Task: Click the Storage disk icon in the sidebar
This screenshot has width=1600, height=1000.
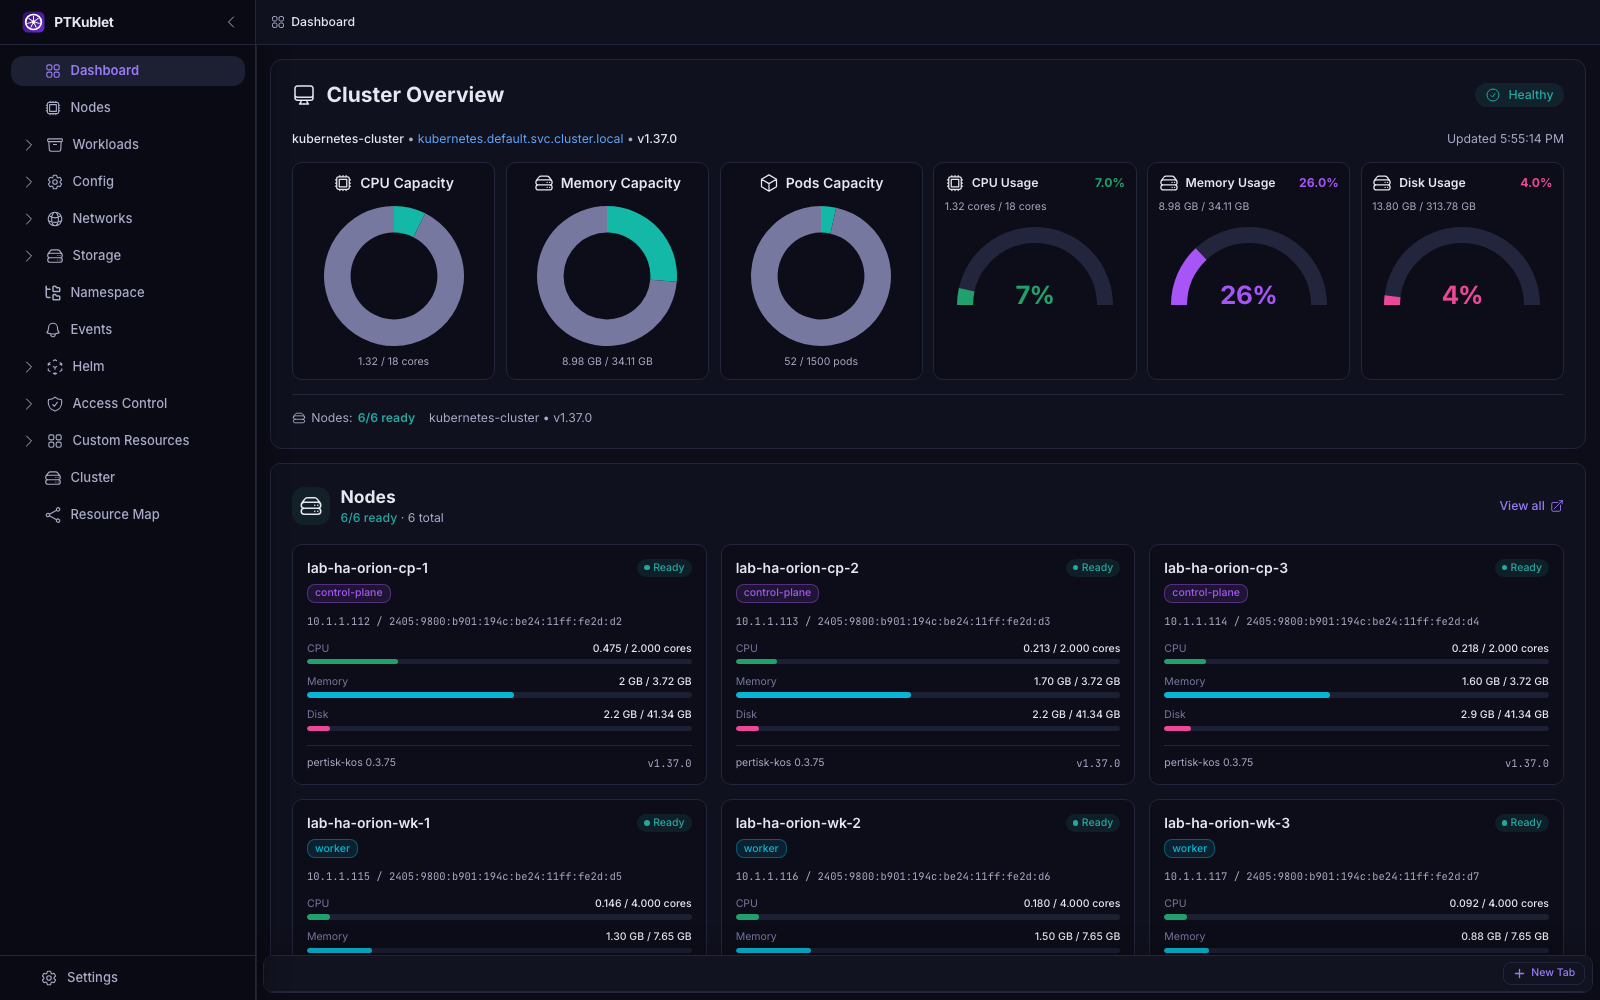Action: (x=55, y=256)
